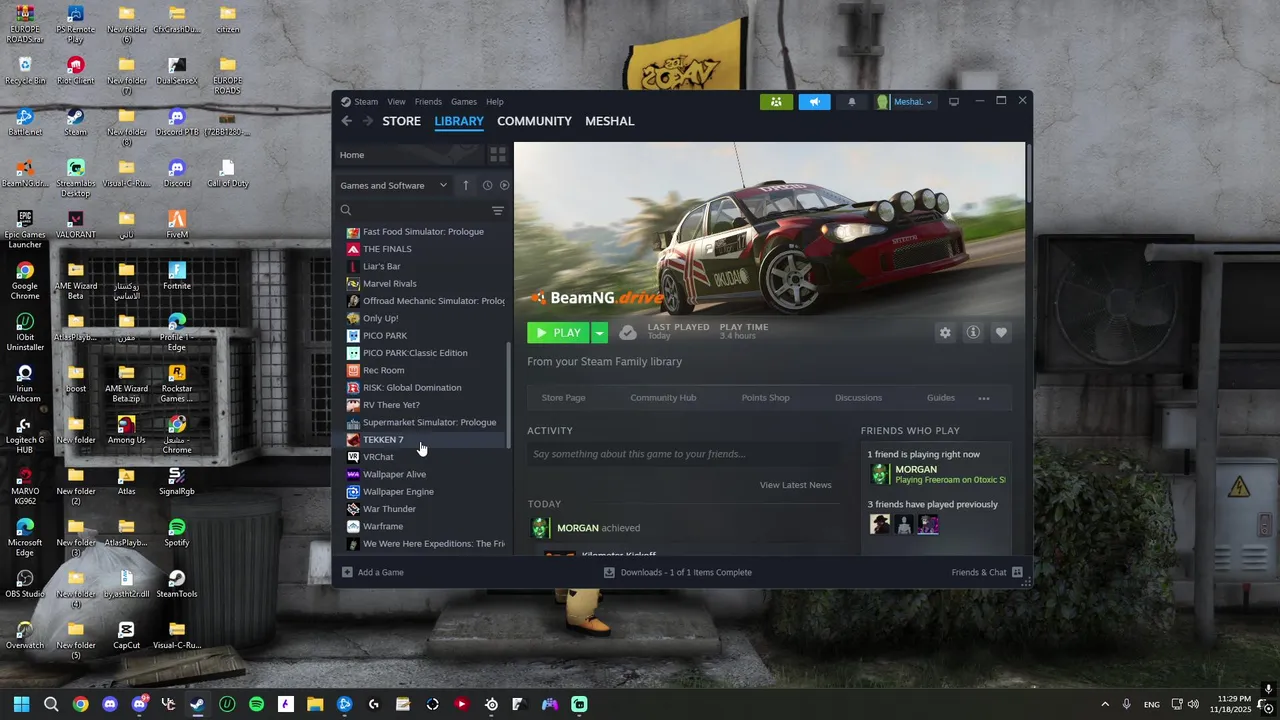Open VALORANT desktop shortcut

76,224
